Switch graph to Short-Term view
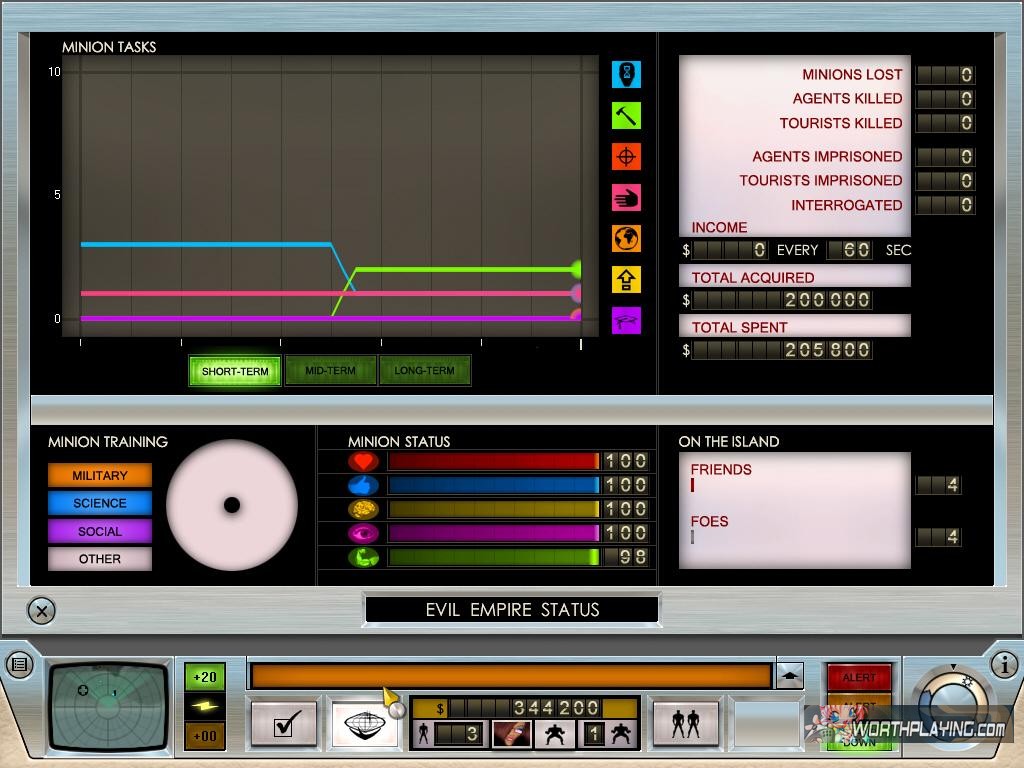 tap(235, 371)
